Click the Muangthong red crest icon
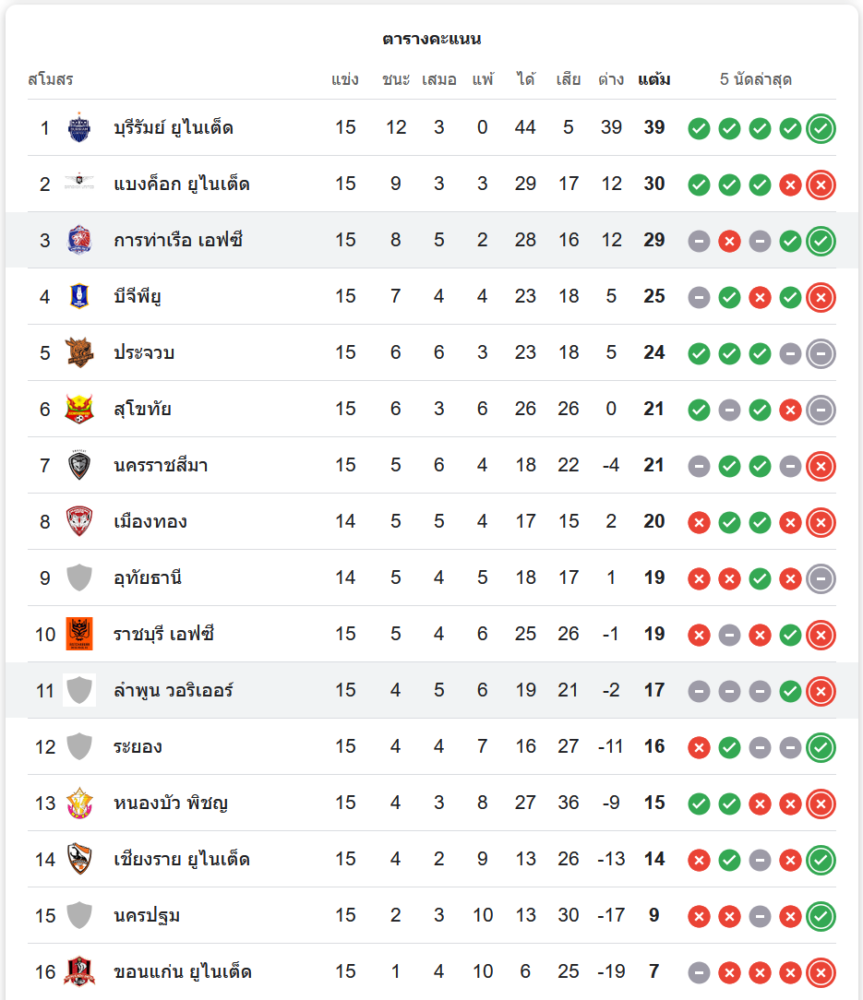The width and height of the screenshot is (863, 1000). click(x=79, y=521)
